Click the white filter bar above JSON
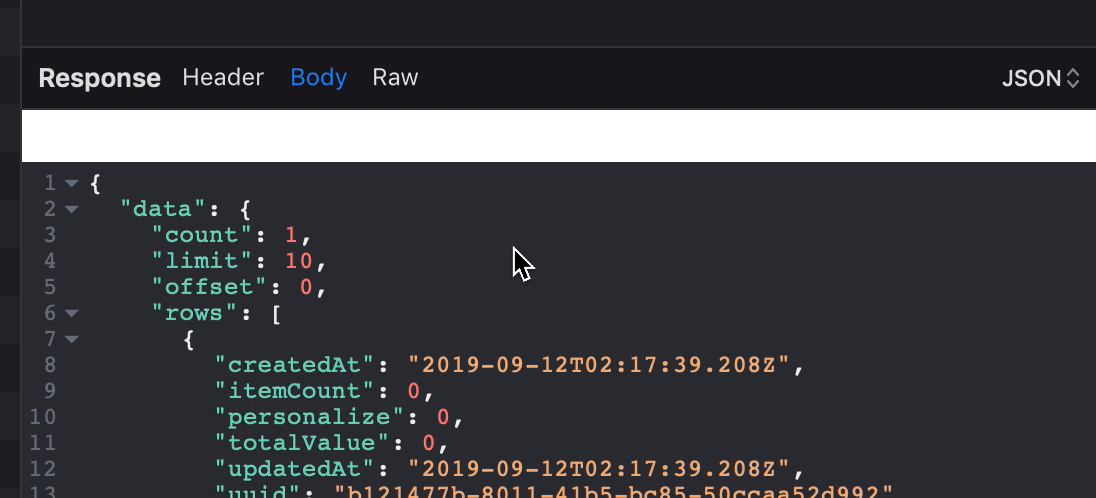 (x=558, y=136)
